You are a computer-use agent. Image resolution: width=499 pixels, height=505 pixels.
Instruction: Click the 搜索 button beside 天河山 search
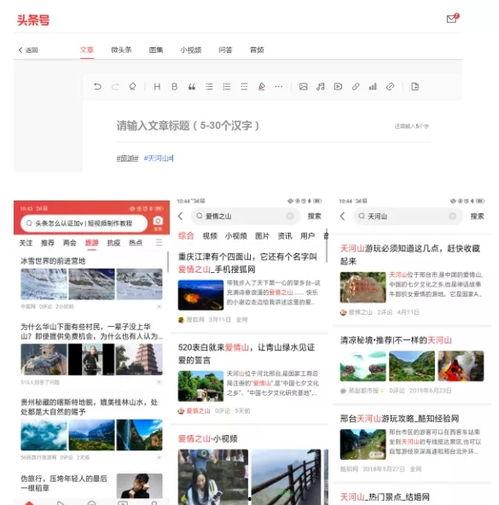pyautogui.click(x=477, y=216)
